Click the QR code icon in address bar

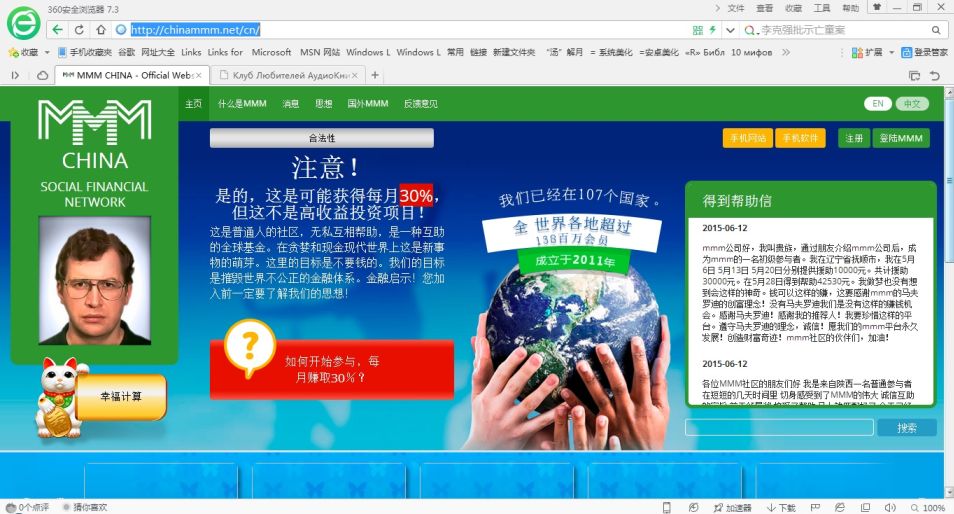tap(698, 30)
